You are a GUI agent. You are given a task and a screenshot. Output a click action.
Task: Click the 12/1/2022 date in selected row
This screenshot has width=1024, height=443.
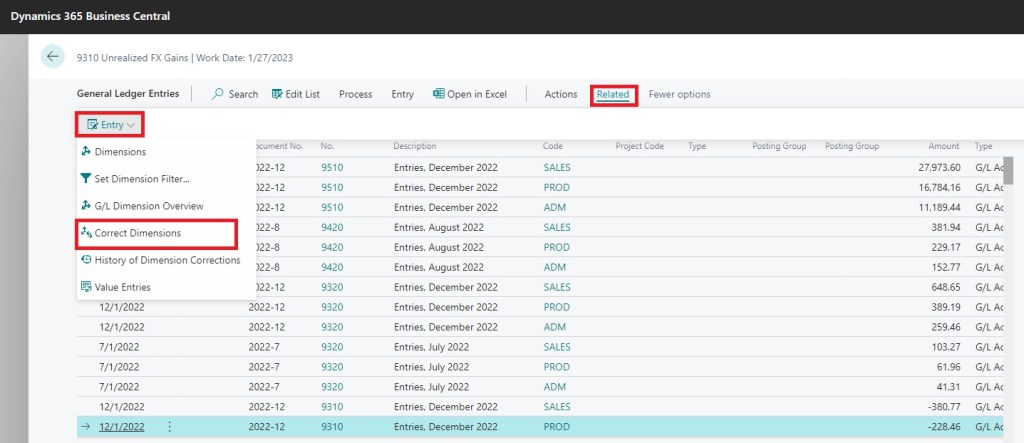pyautogui.click(x=122, y=426)
